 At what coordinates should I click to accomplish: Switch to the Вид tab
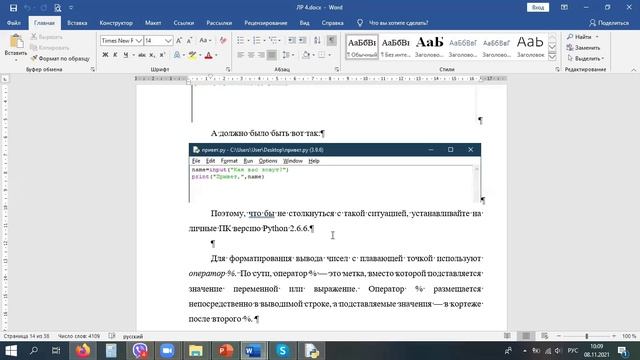tap(304, 23)
